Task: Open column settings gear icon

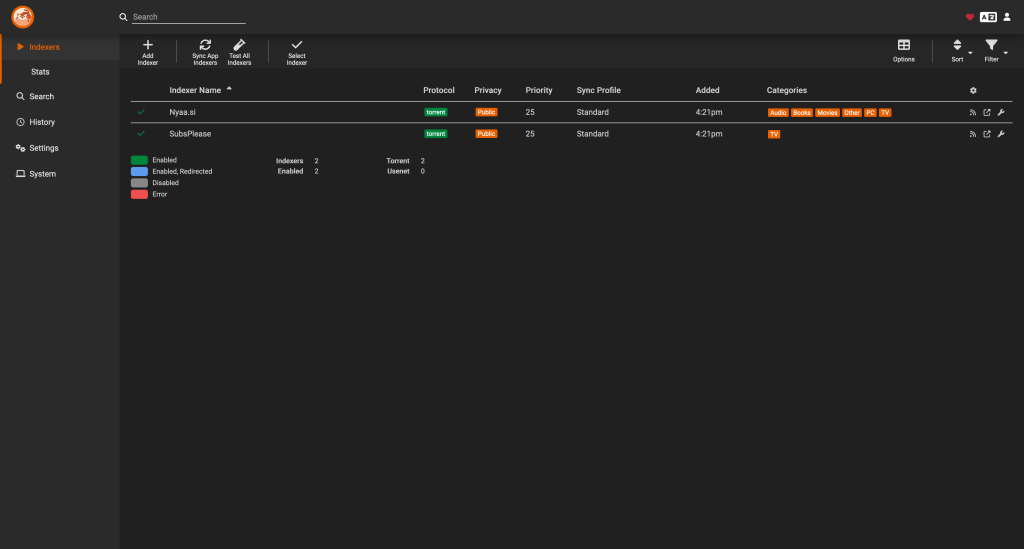Action: pyautogui.click(x=973, y=91)
